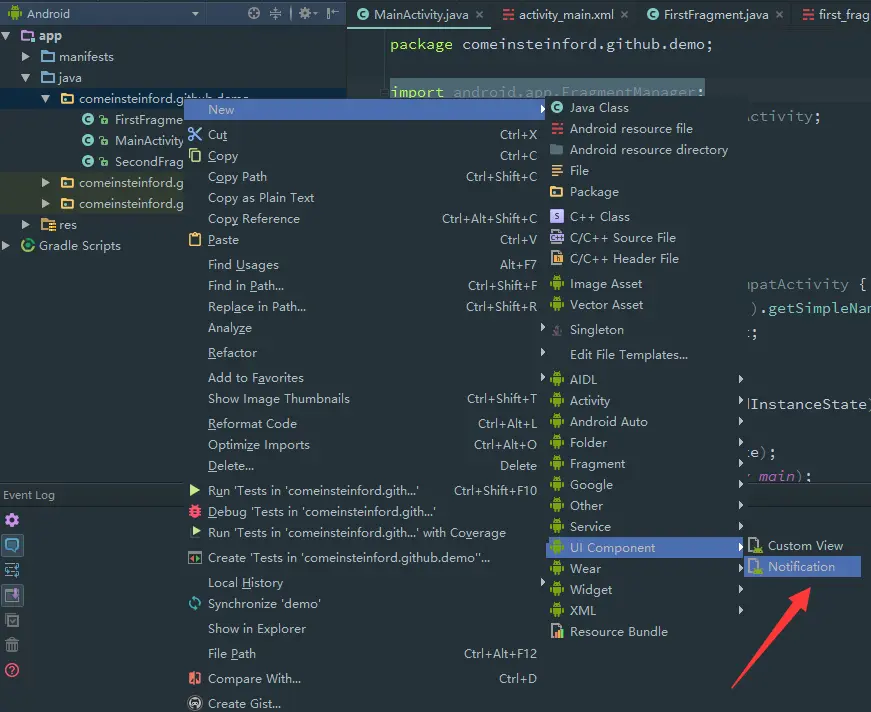Click the Event Log balloon notifications icon
This screenshot has width=871, height=712.
[x=12, y=545]
